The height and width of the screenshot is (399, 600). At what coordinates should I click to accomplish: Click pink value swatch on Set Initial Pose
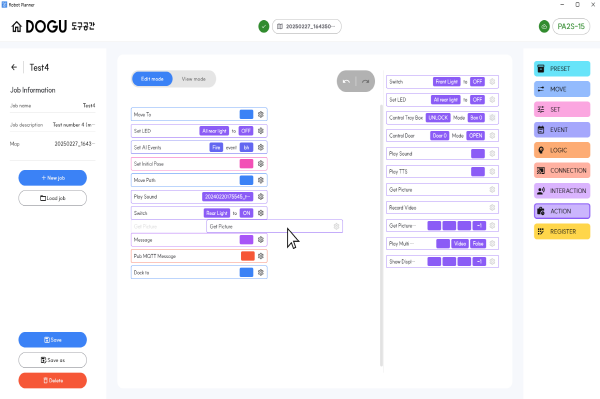(x=246, y=164)
